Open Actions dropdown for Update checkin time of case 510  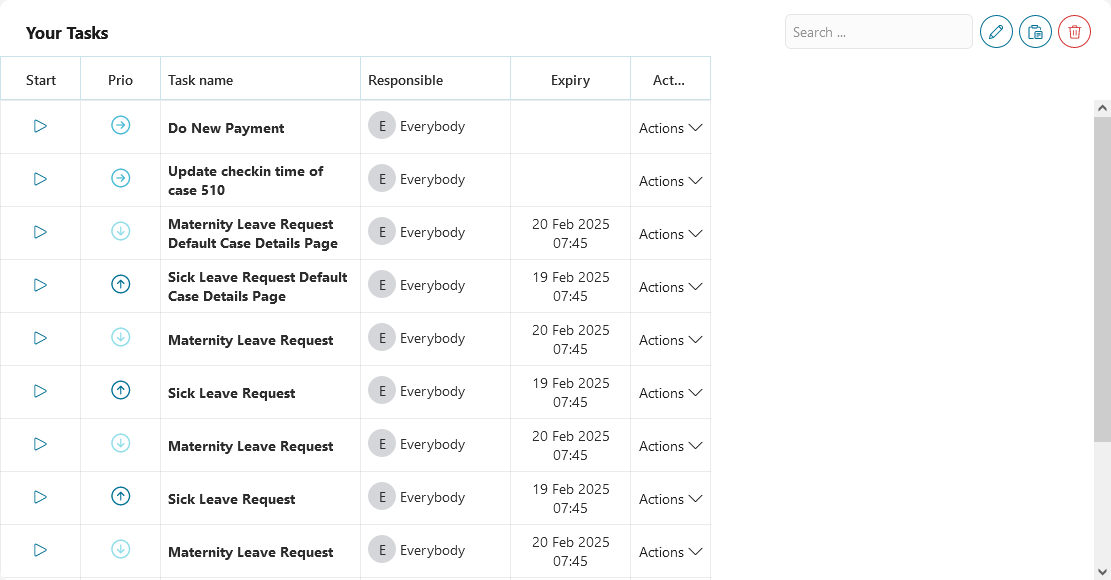(670, 181)
